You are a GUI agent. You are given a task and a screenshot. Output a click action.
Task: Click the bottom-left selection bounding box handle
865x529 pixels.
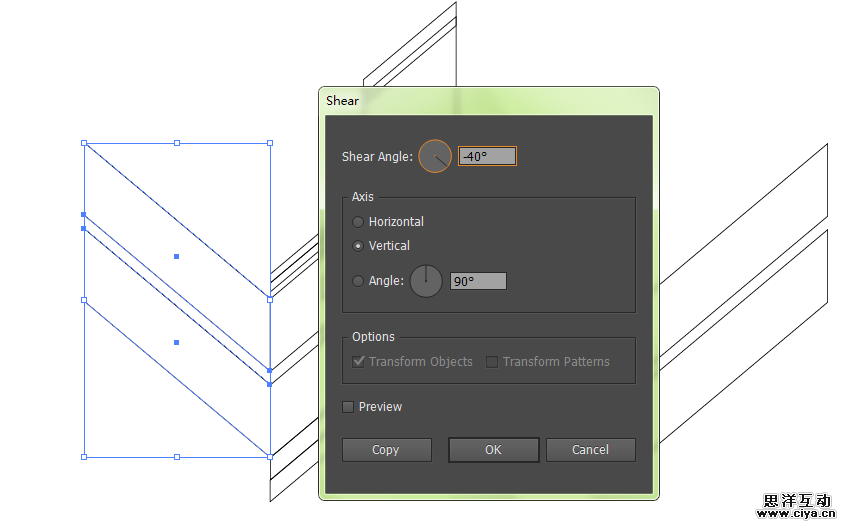84,457
